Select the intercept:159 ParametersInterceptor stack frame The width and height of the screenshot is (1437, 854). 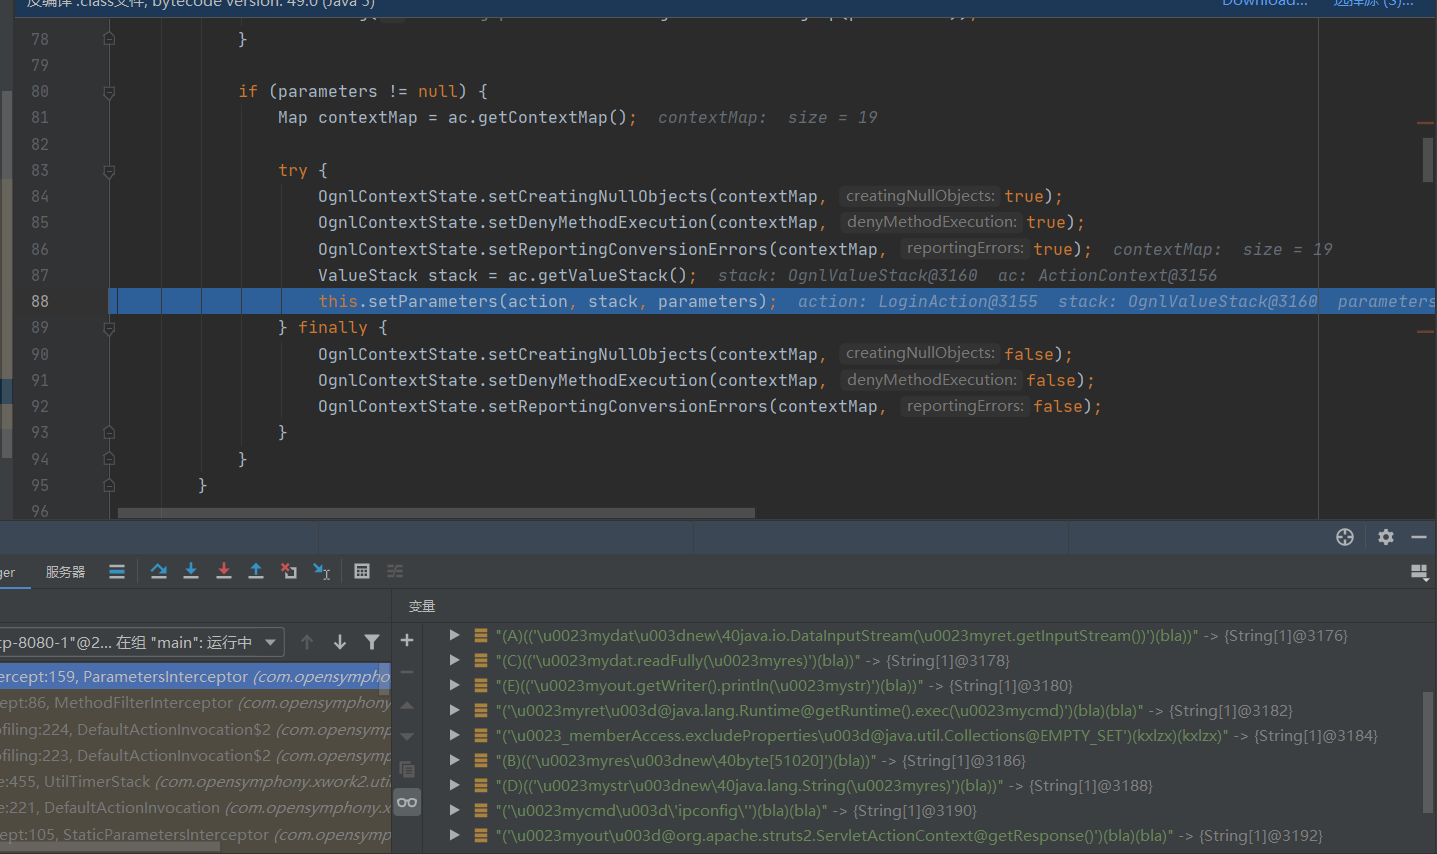(195, 677)
